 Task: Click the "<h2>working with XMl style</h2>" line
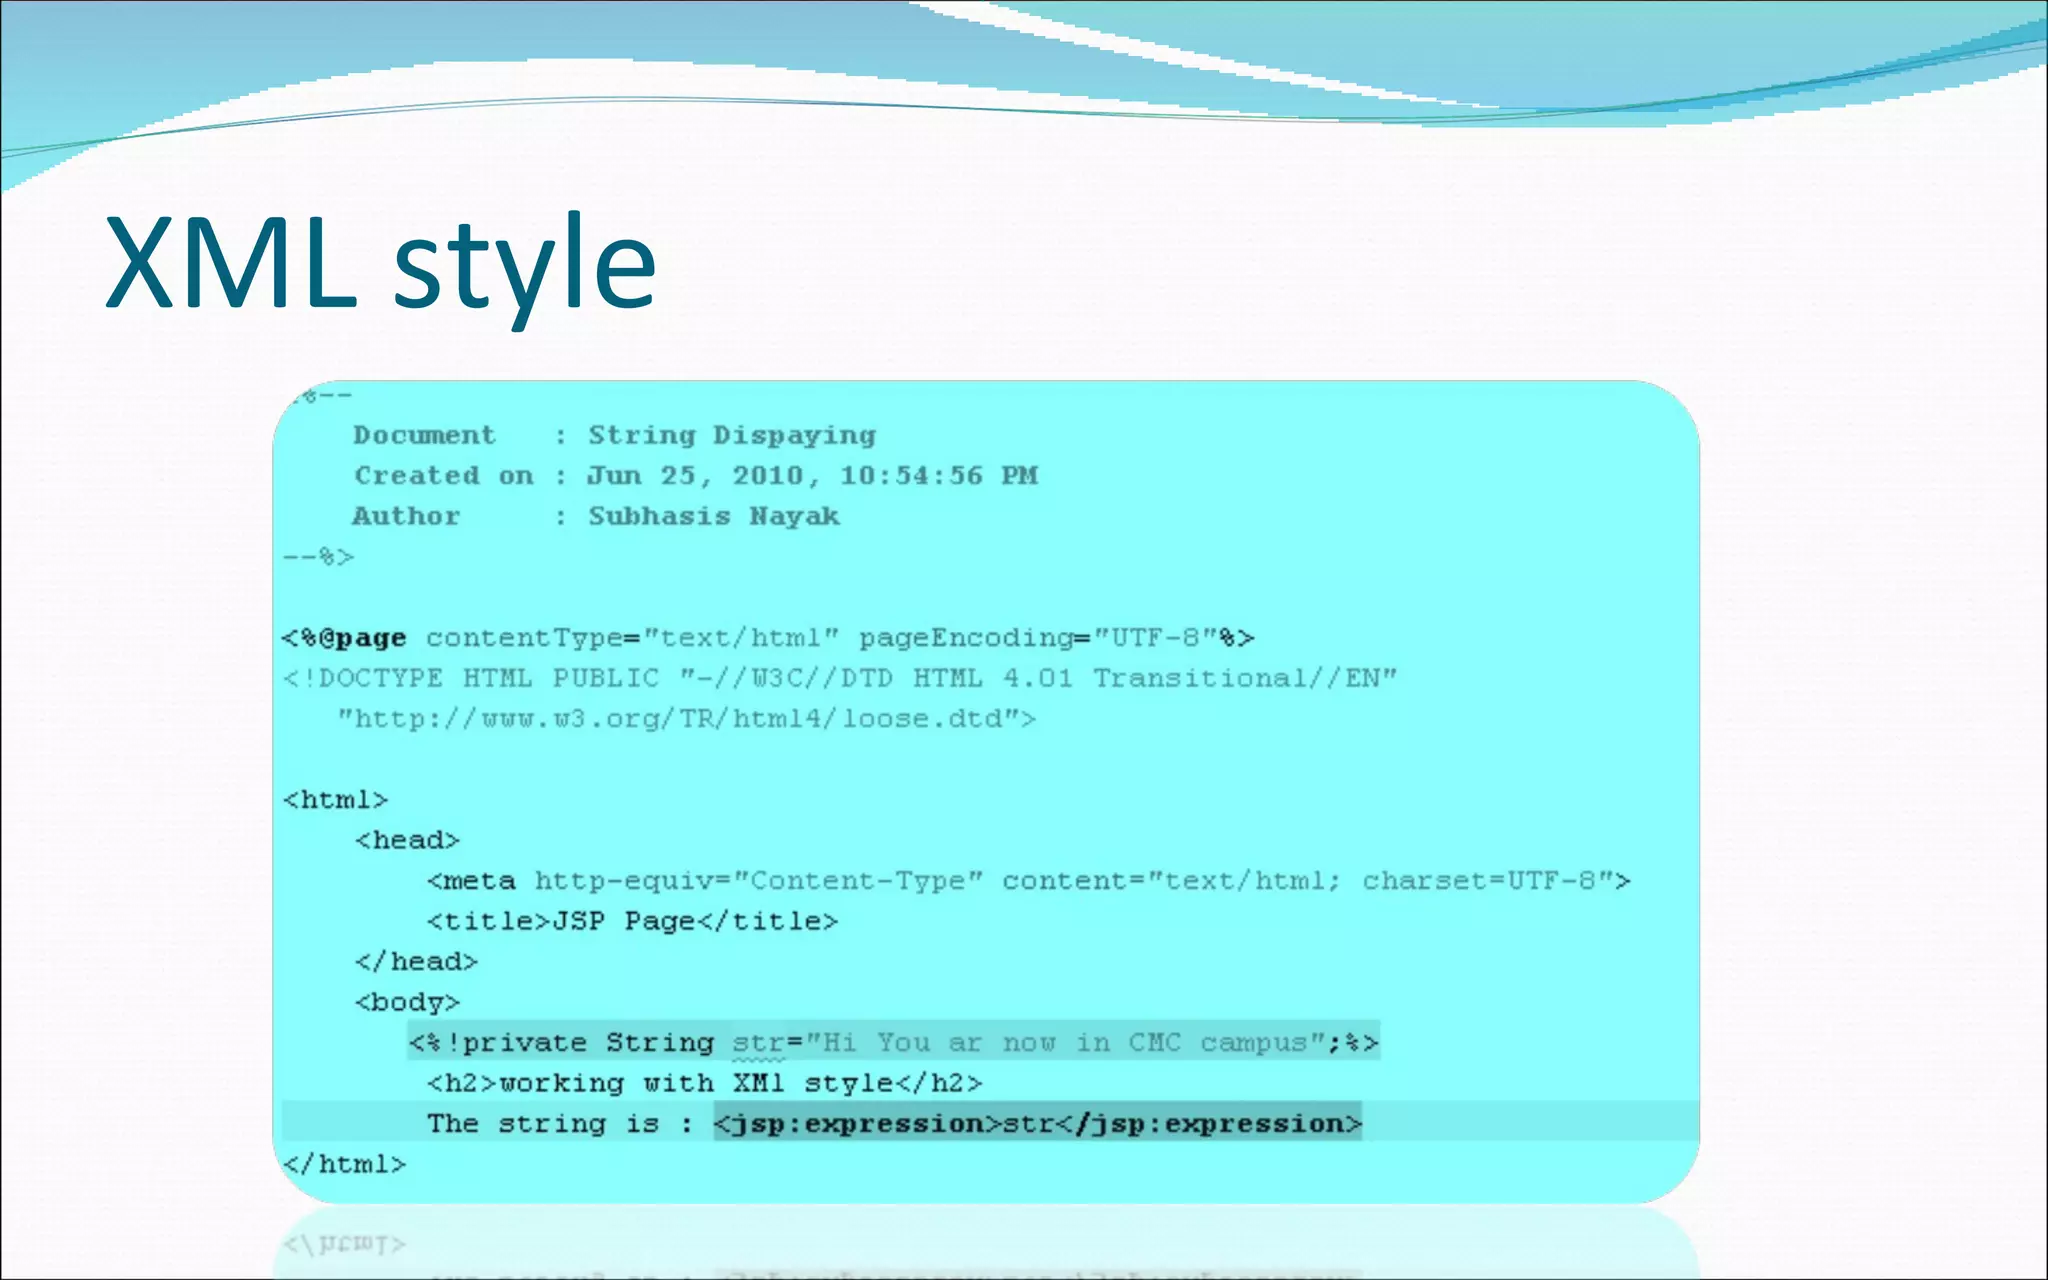[705, 1083]
